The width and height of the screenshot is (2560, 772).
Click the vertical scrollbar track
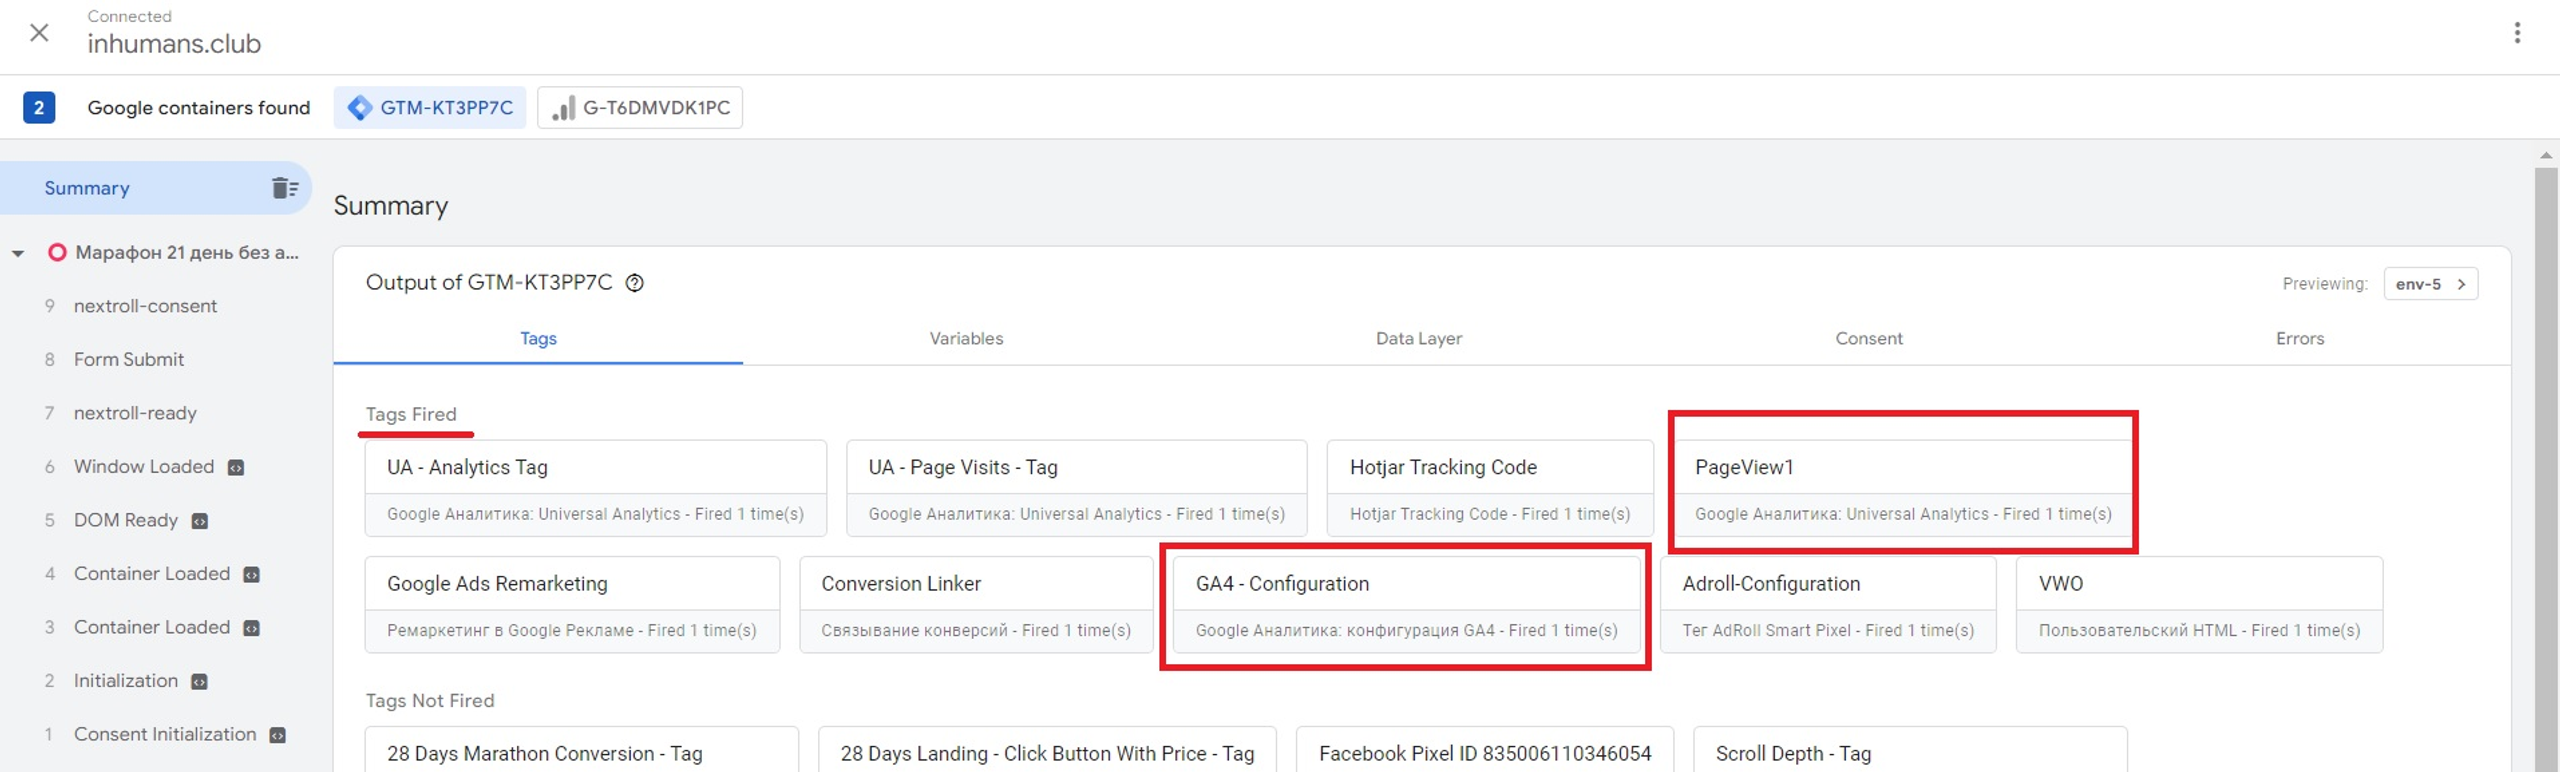2546,470
